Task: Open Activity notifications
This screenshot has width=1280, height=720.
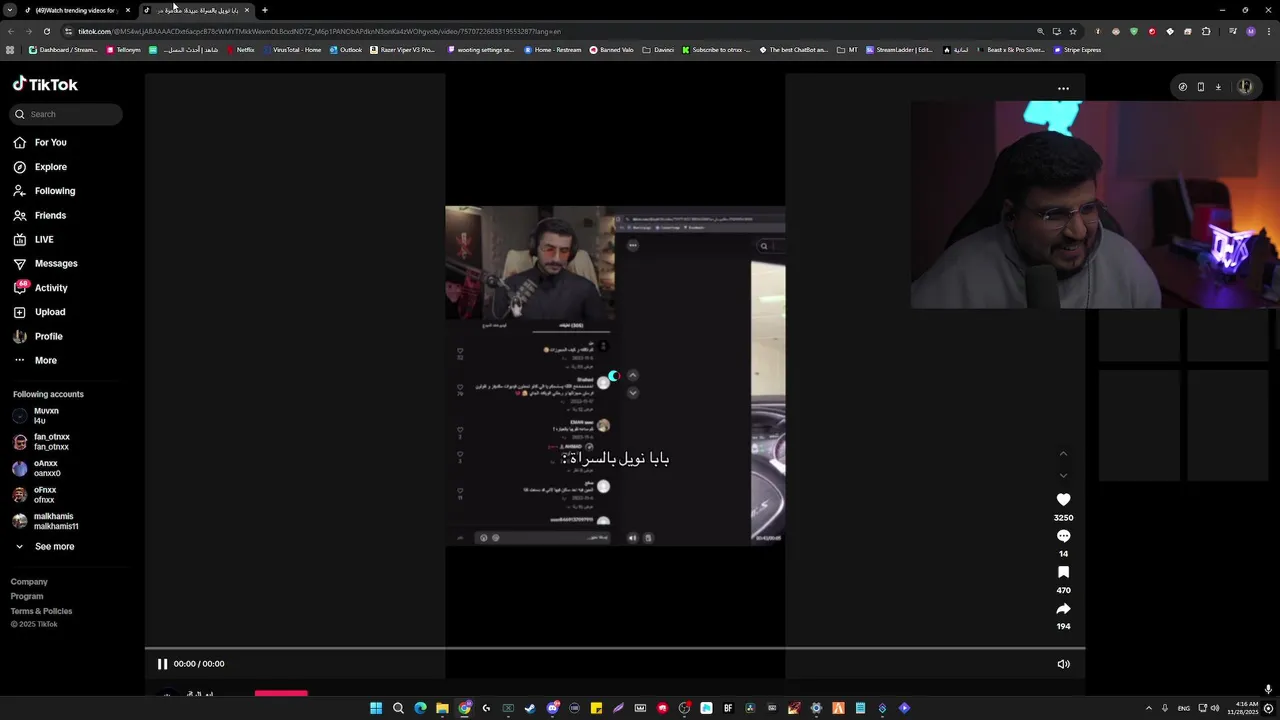Action: [x=40, y=288]
